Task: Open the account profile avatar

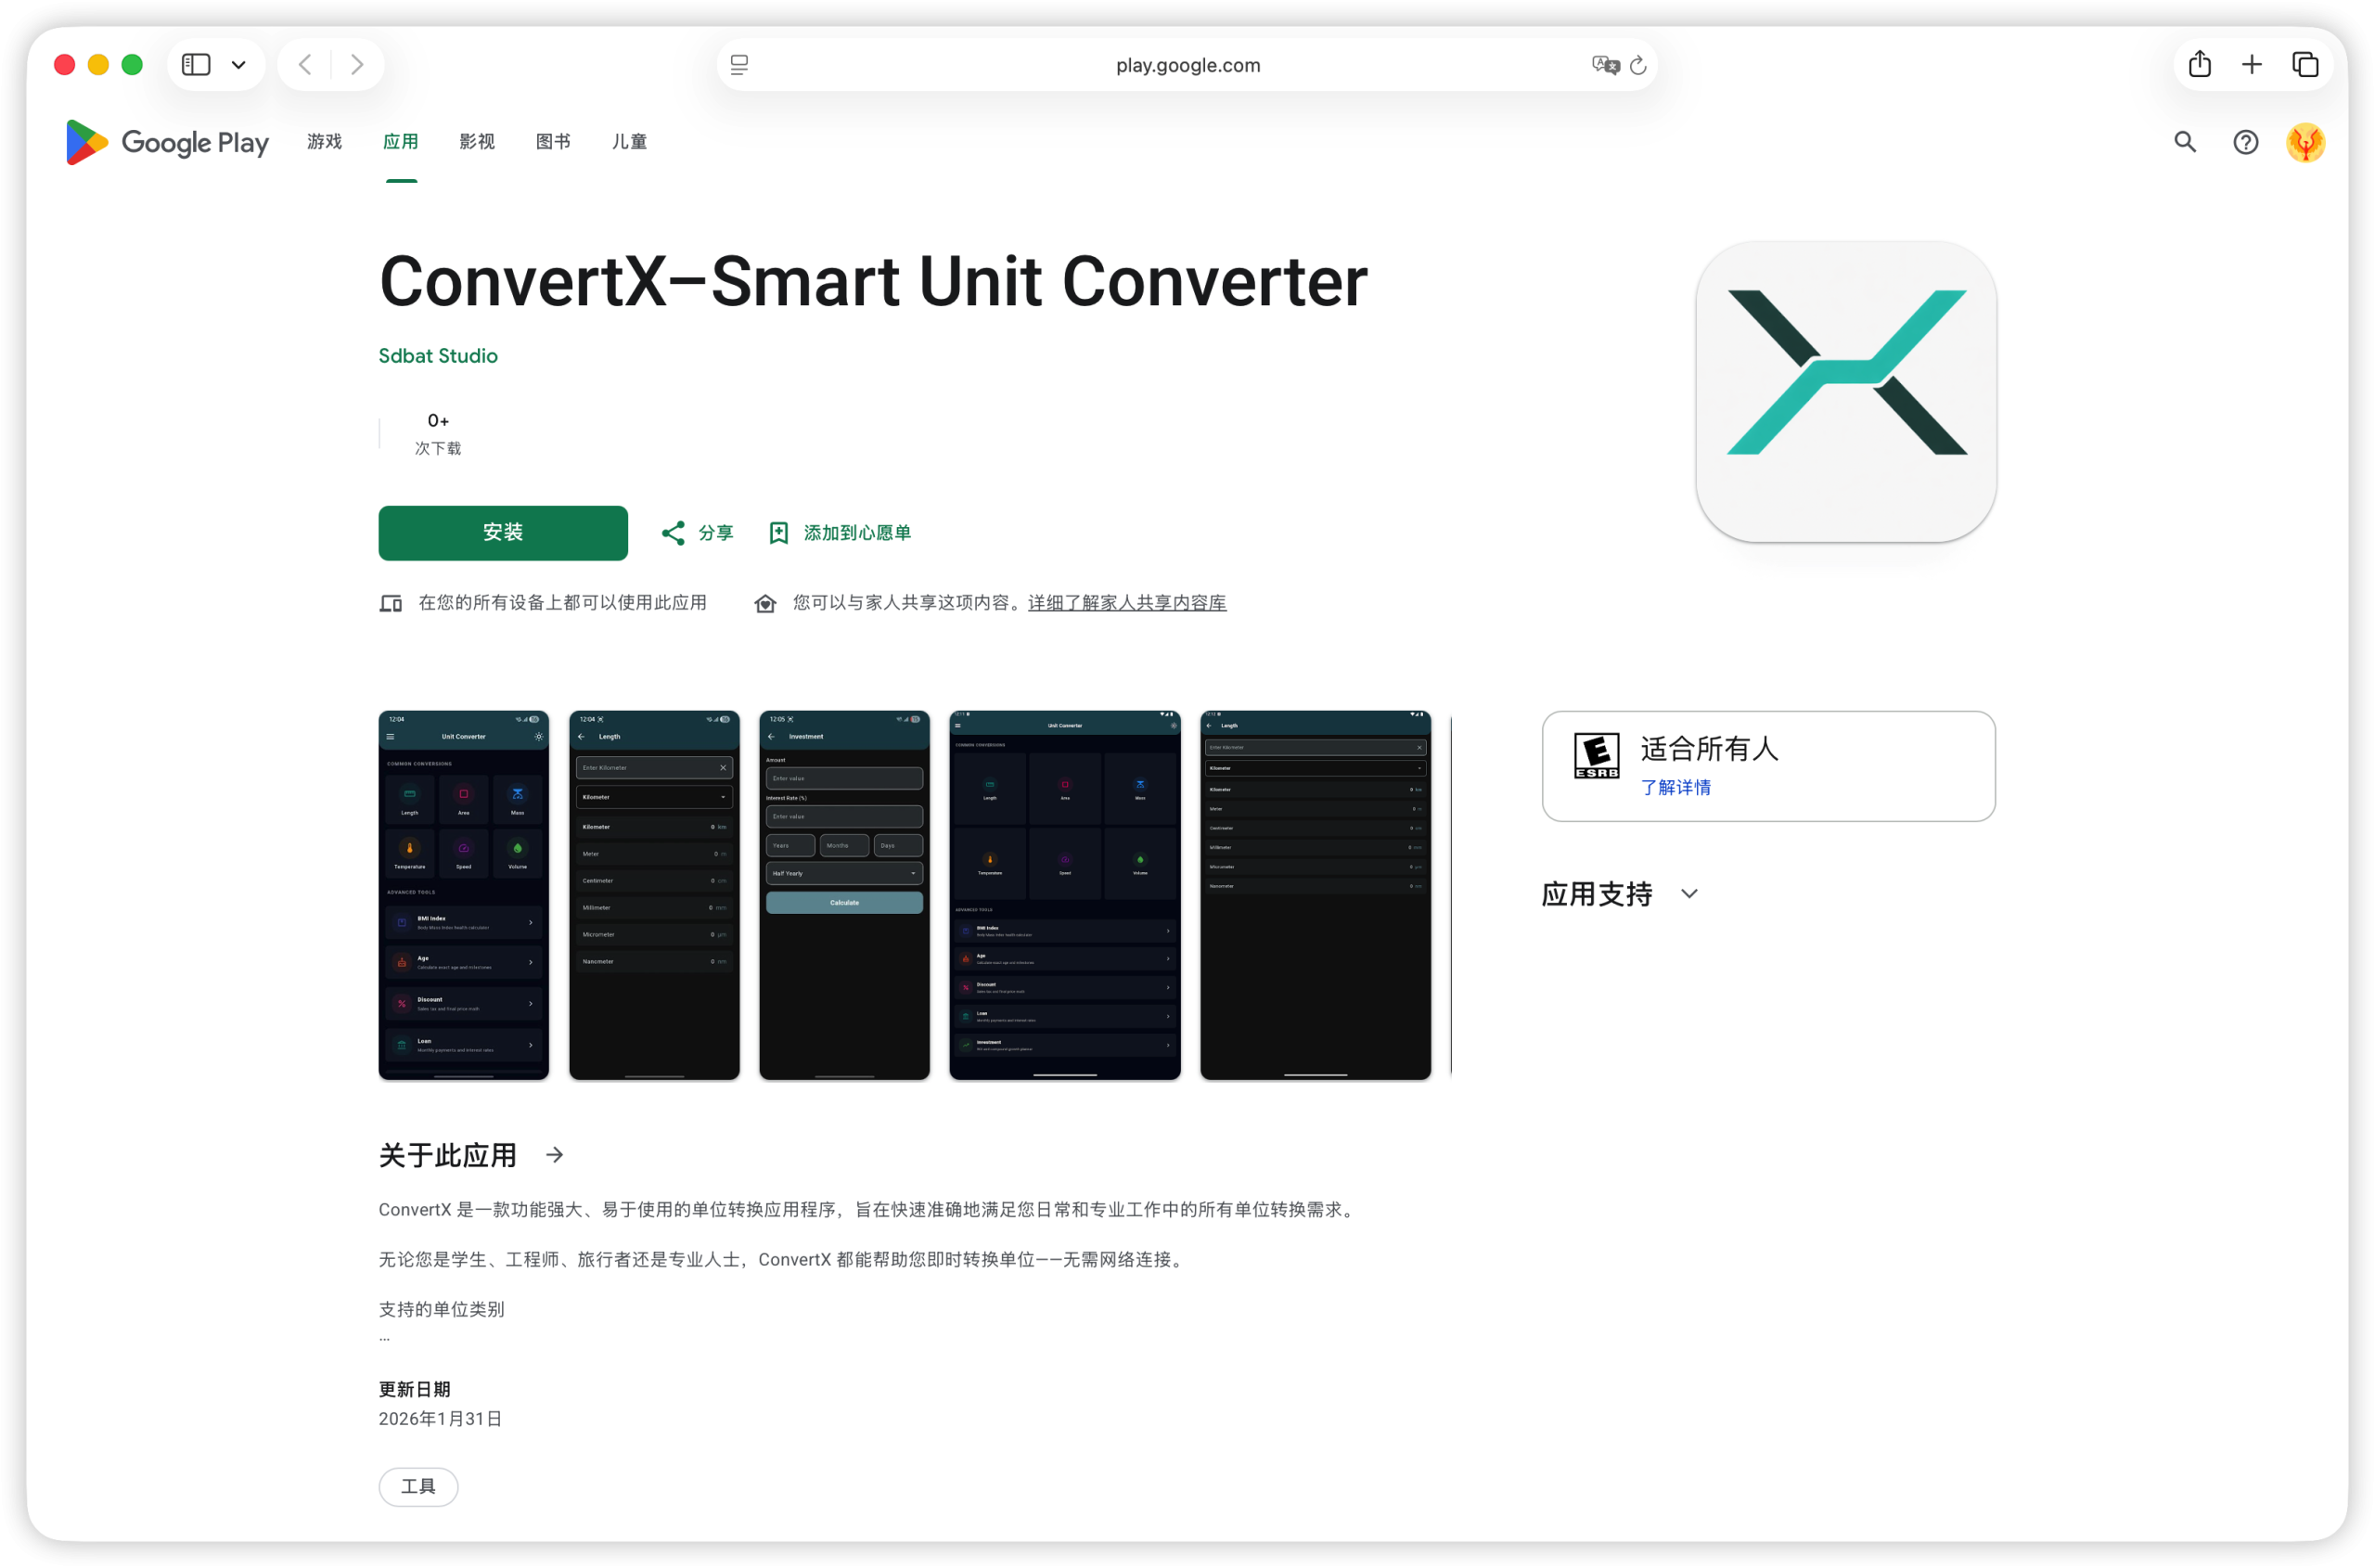Action: pos(2305,142)
